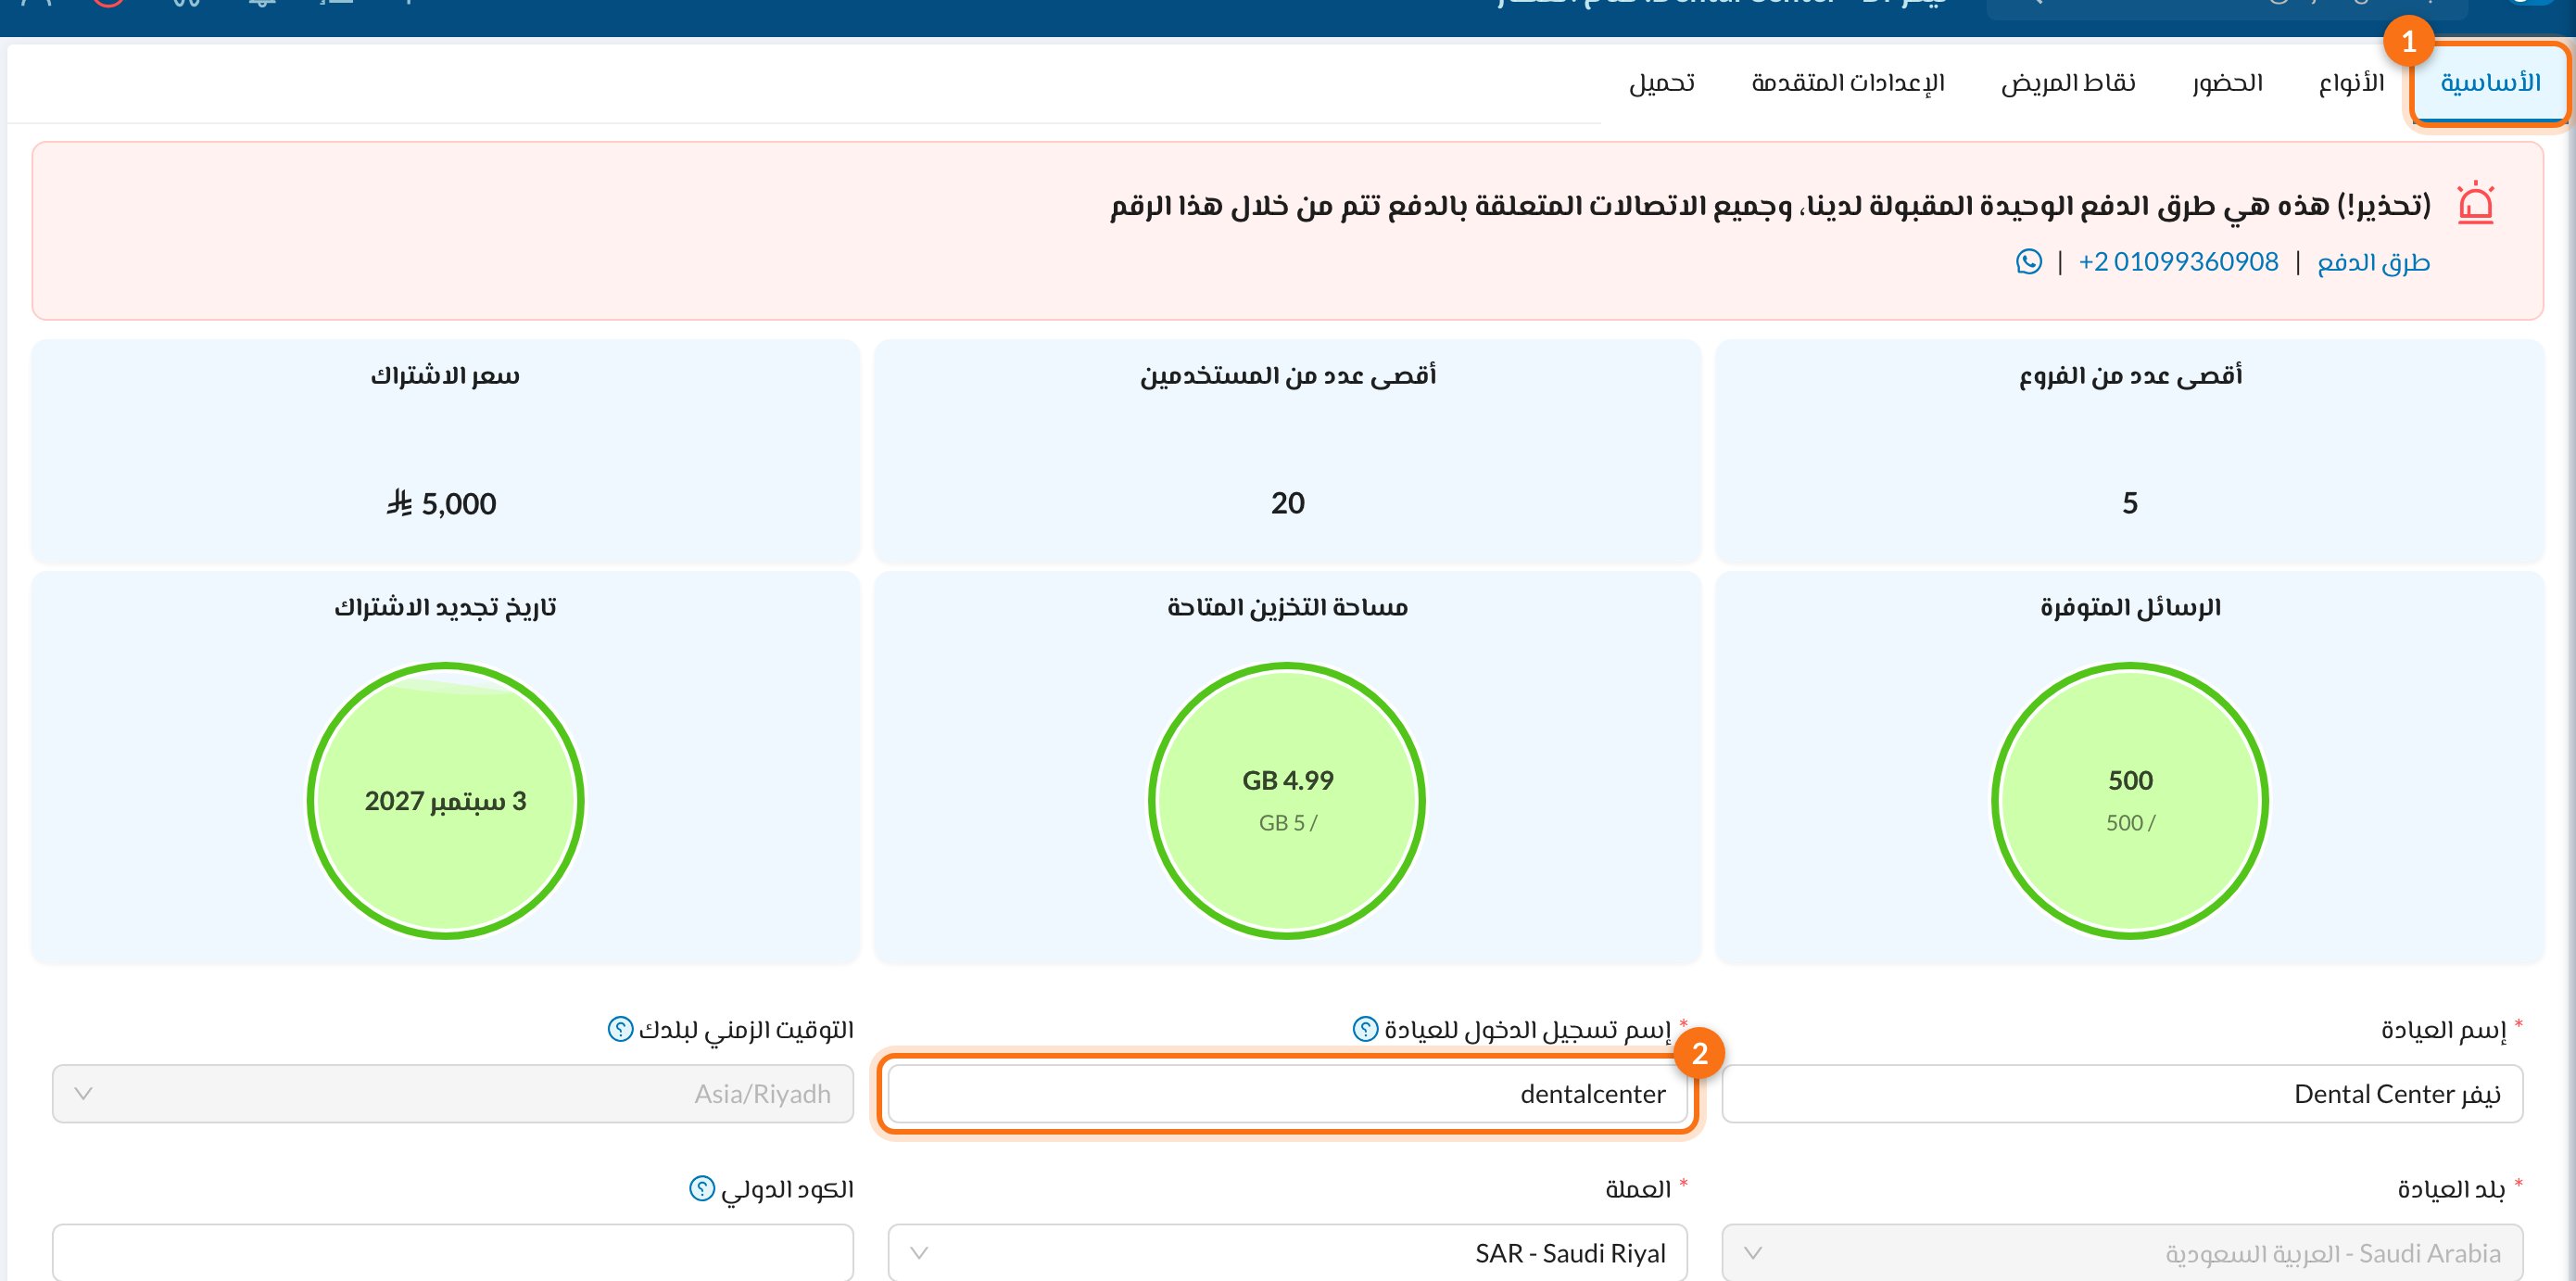Click the سعر الاشتراك heading
Image resolution: width=2576 pixels, height=1281 pixels.
(445, 376)
